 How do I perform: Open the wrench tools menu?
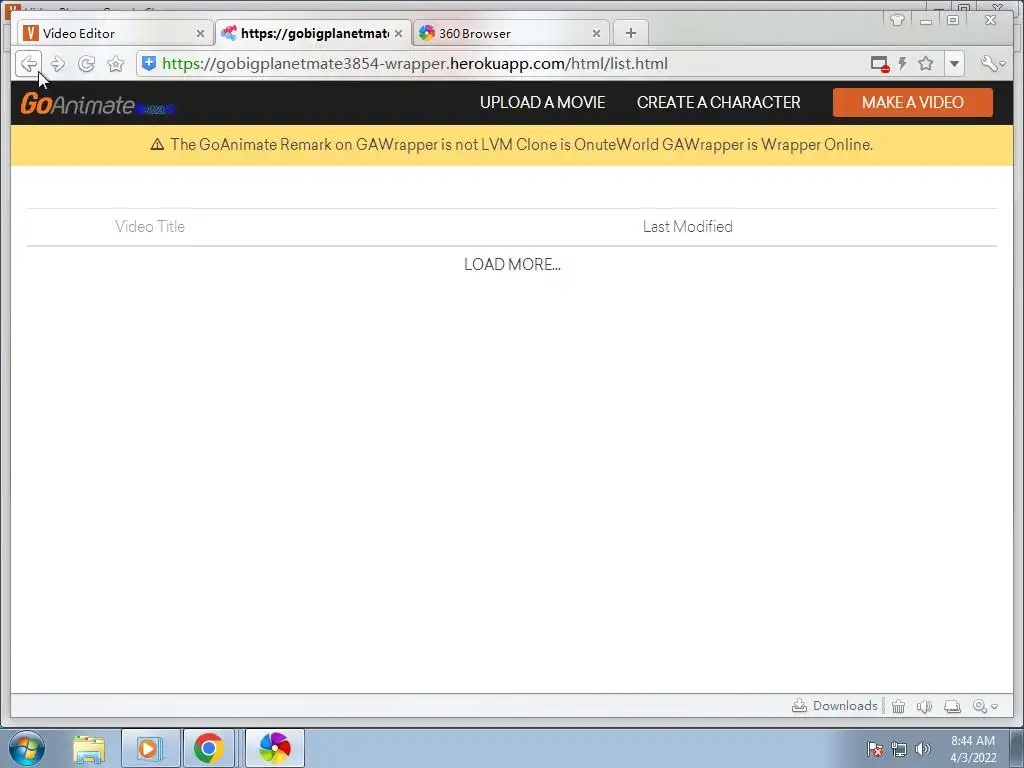coord(993,63)
